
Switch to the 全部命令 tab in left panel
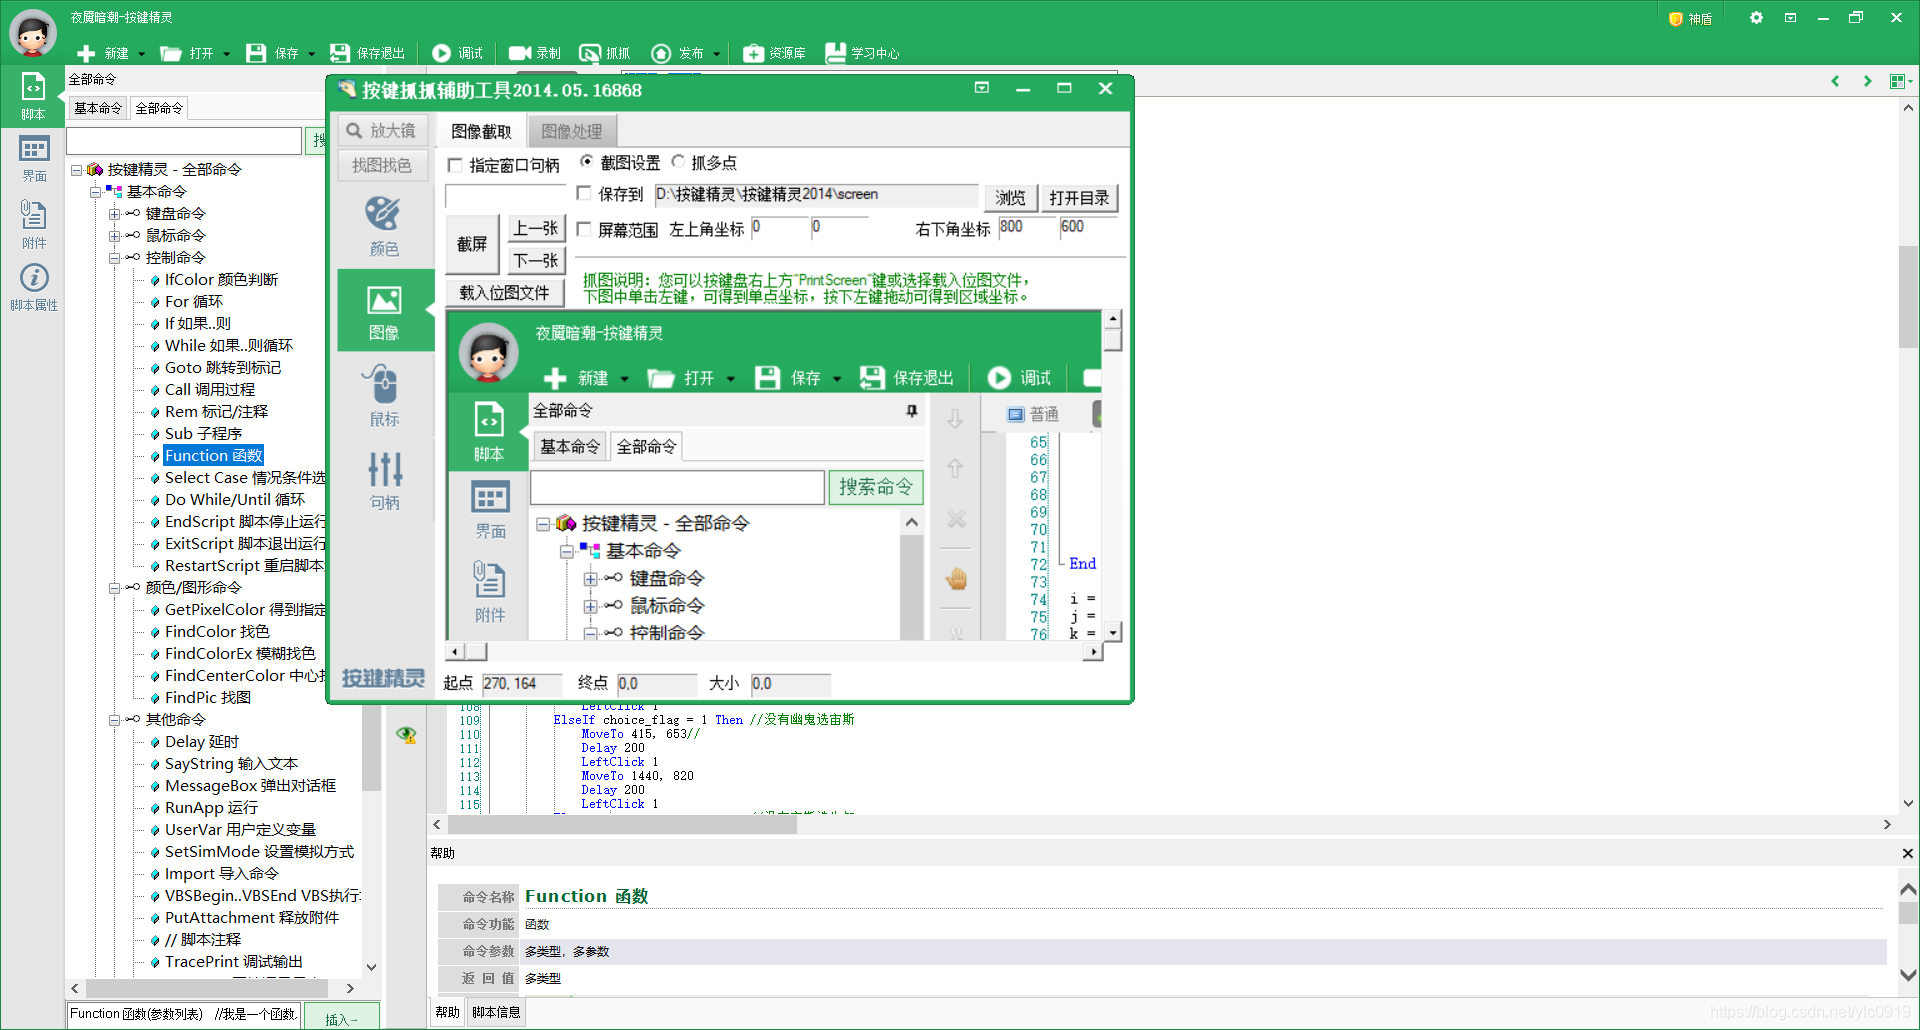pyautogui.click(x=159, y=108)
